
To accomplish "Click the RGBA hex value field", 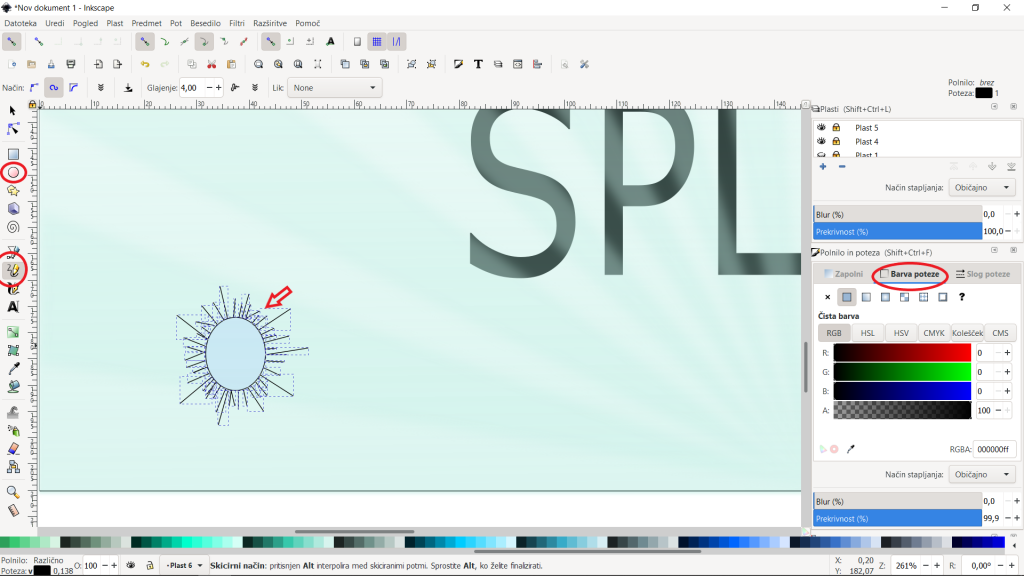I will [994, 449].
